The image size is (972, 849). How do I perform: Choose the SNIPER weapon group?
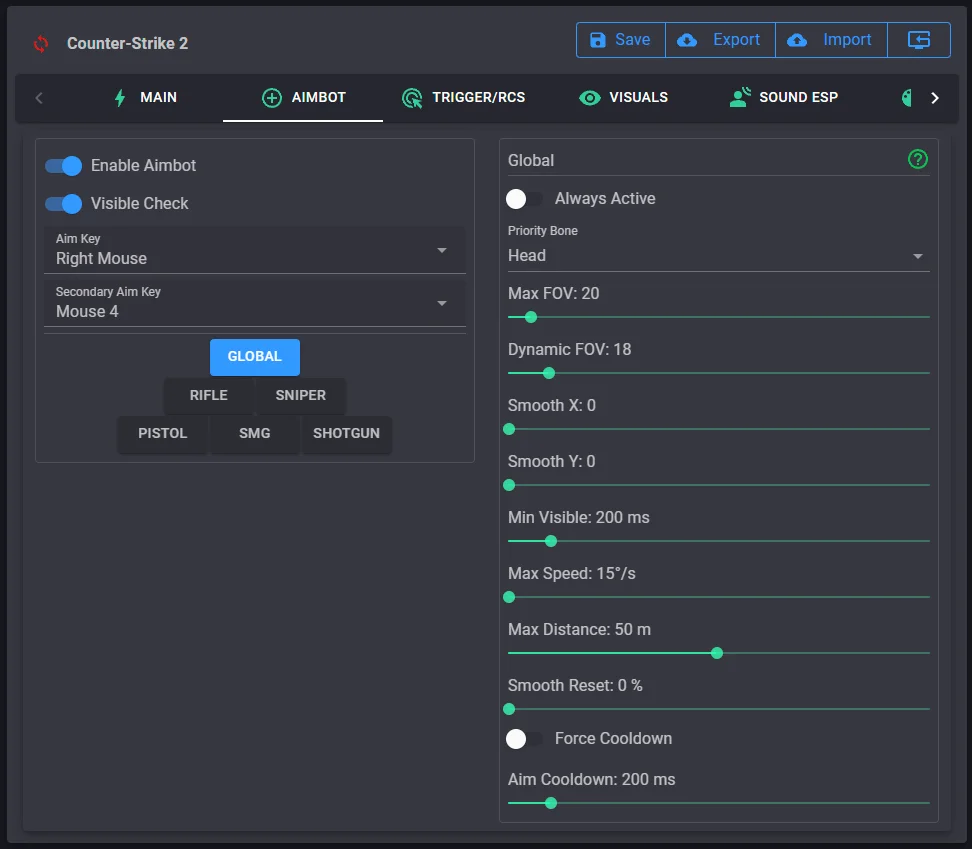pos(301,395)
